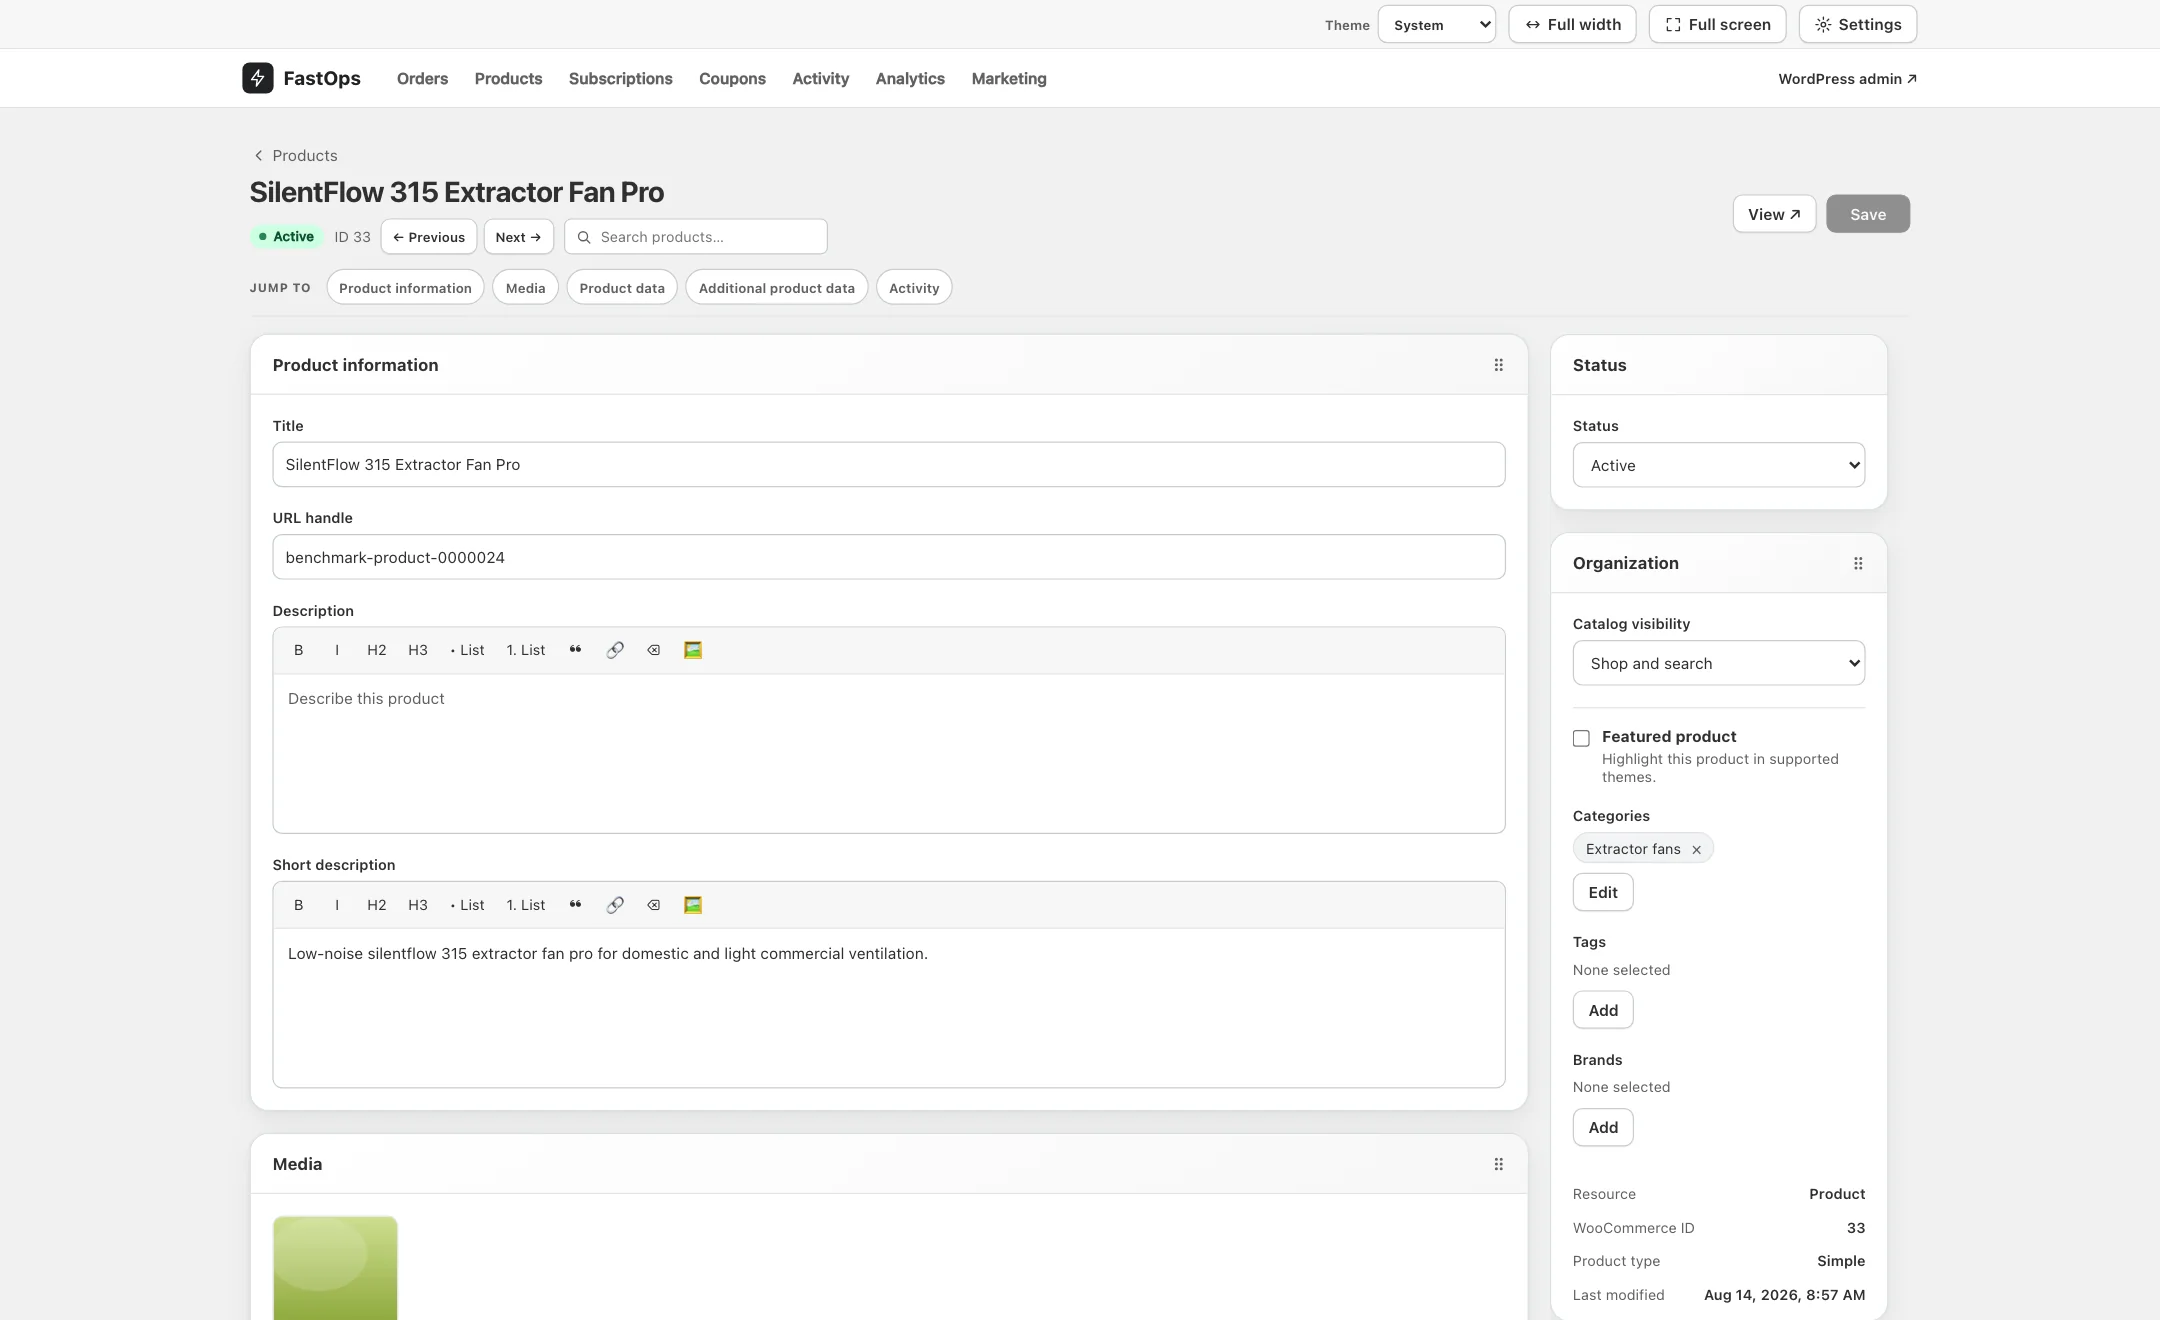Image resolution: width=2160 pixels, height=1320 pixels.
Task: Clear formatting in Short description toolbar
Action: click(x=653, y=905)
